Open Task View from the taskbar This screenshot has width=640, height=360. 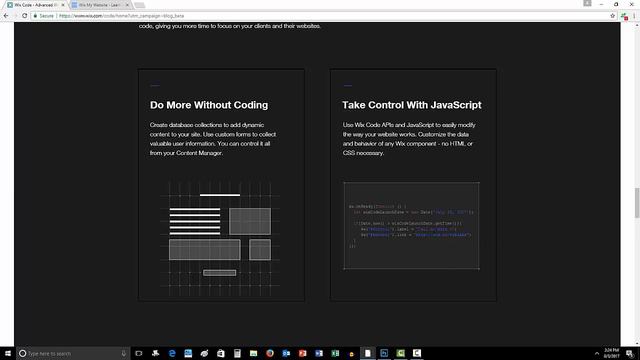(x=139, y=353)
